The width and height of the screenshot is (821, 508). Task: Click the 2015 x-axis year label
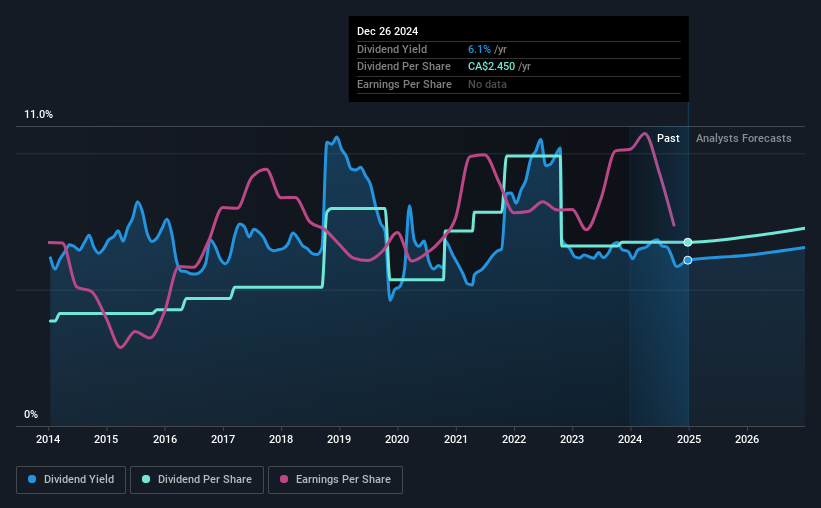pyautogui.click(x=106, y=439)
